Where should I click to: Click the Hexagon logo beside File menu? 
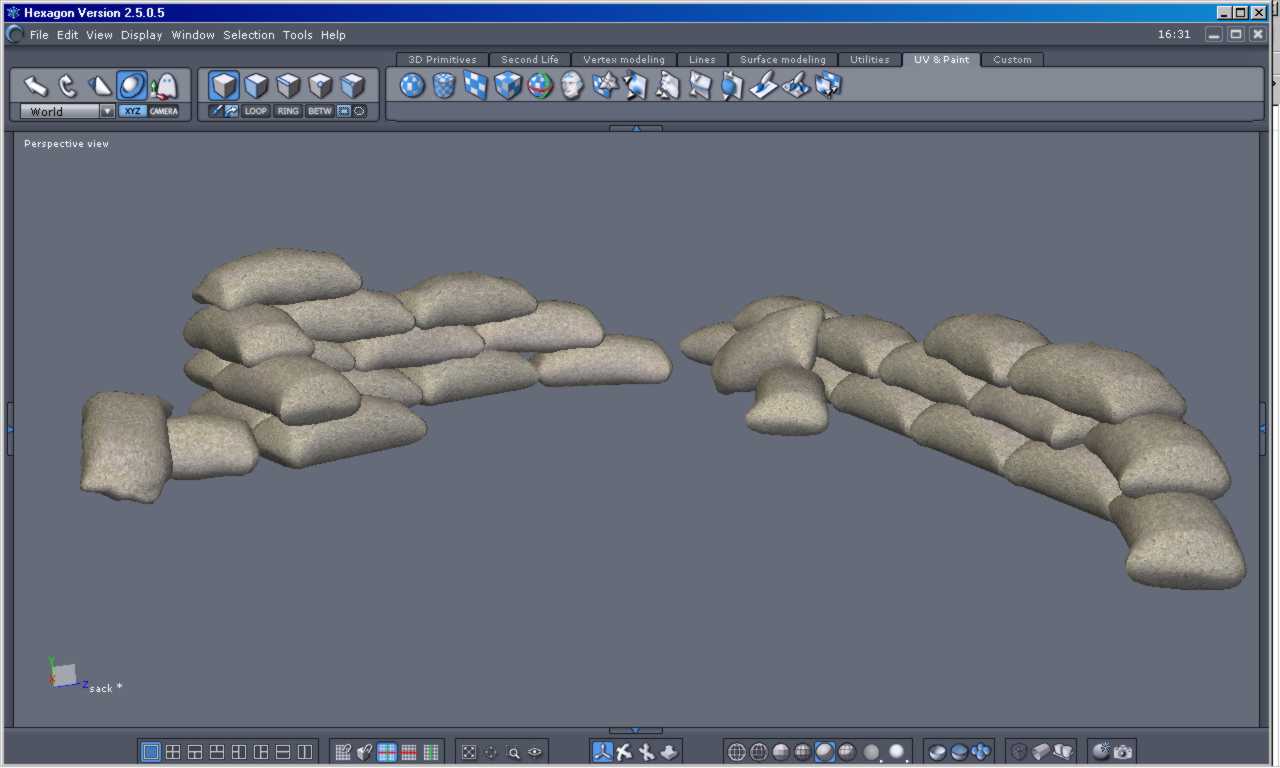tap(15, 34)
